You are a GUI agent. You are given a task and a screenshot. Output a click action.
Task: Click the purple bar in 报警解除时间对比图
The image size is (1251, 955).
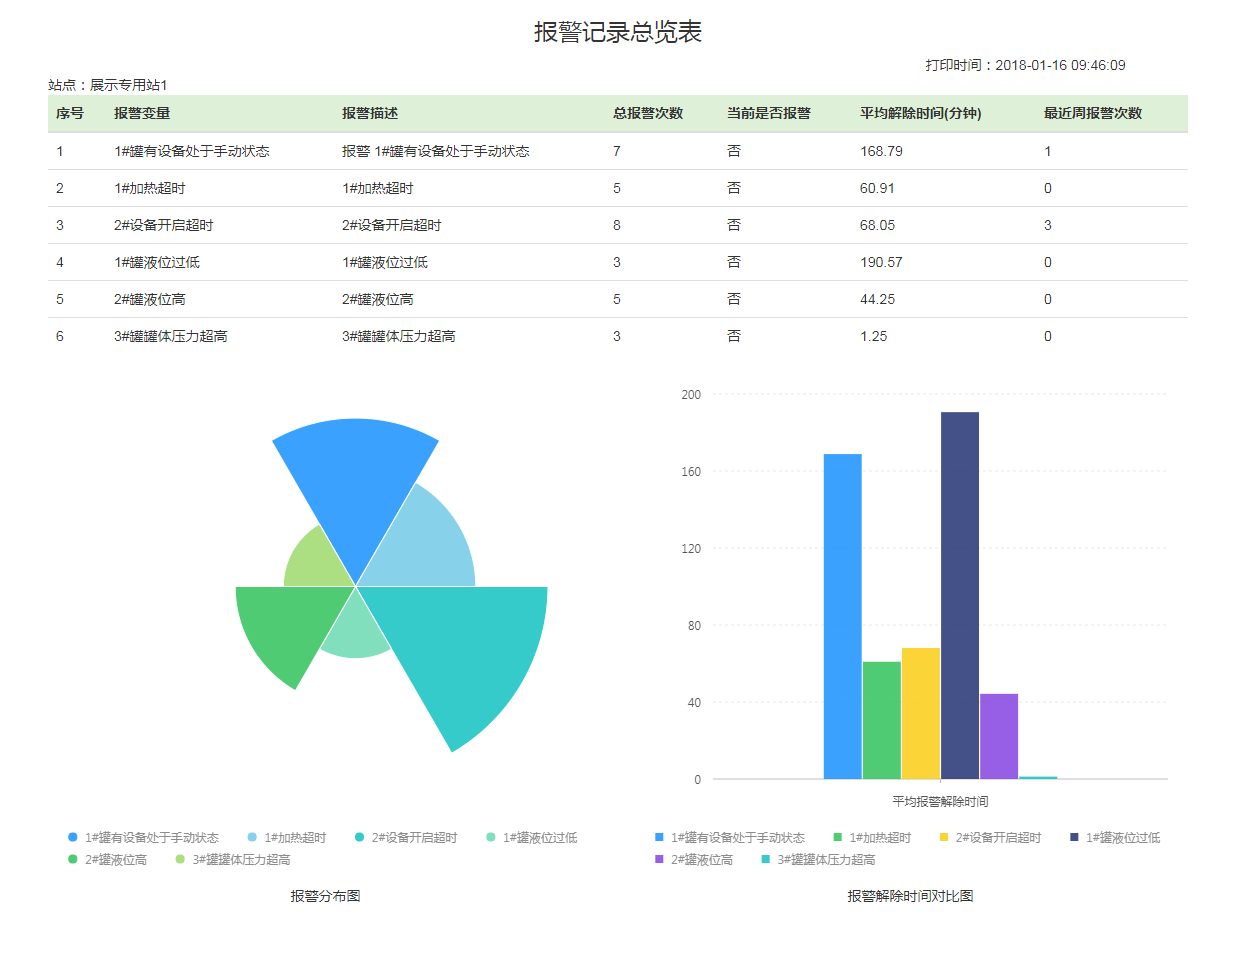(998, 736)
